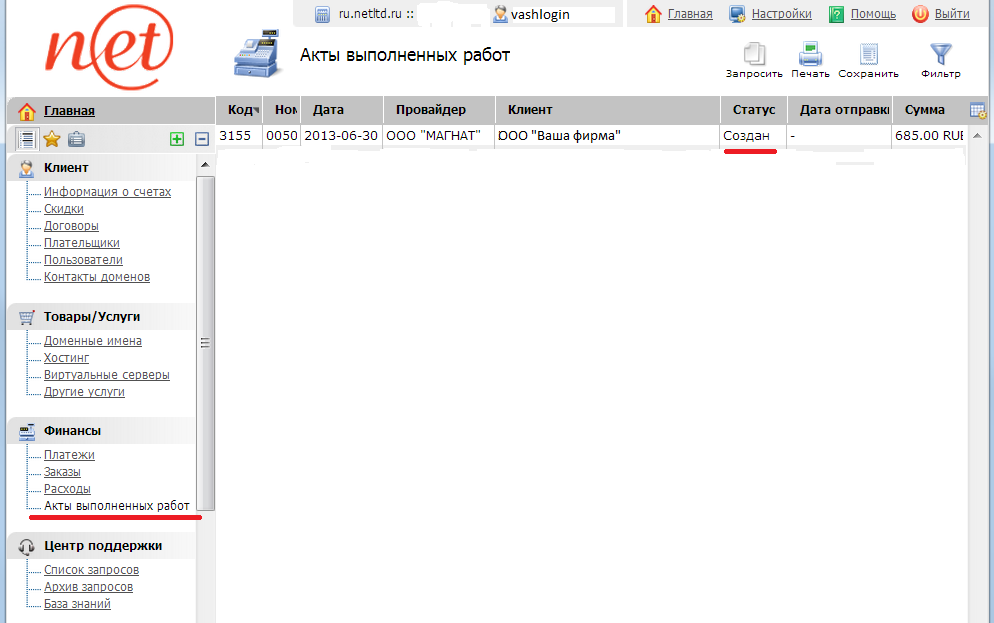
Task: Open Акты выполненных работ menu item
Action: 116,506
